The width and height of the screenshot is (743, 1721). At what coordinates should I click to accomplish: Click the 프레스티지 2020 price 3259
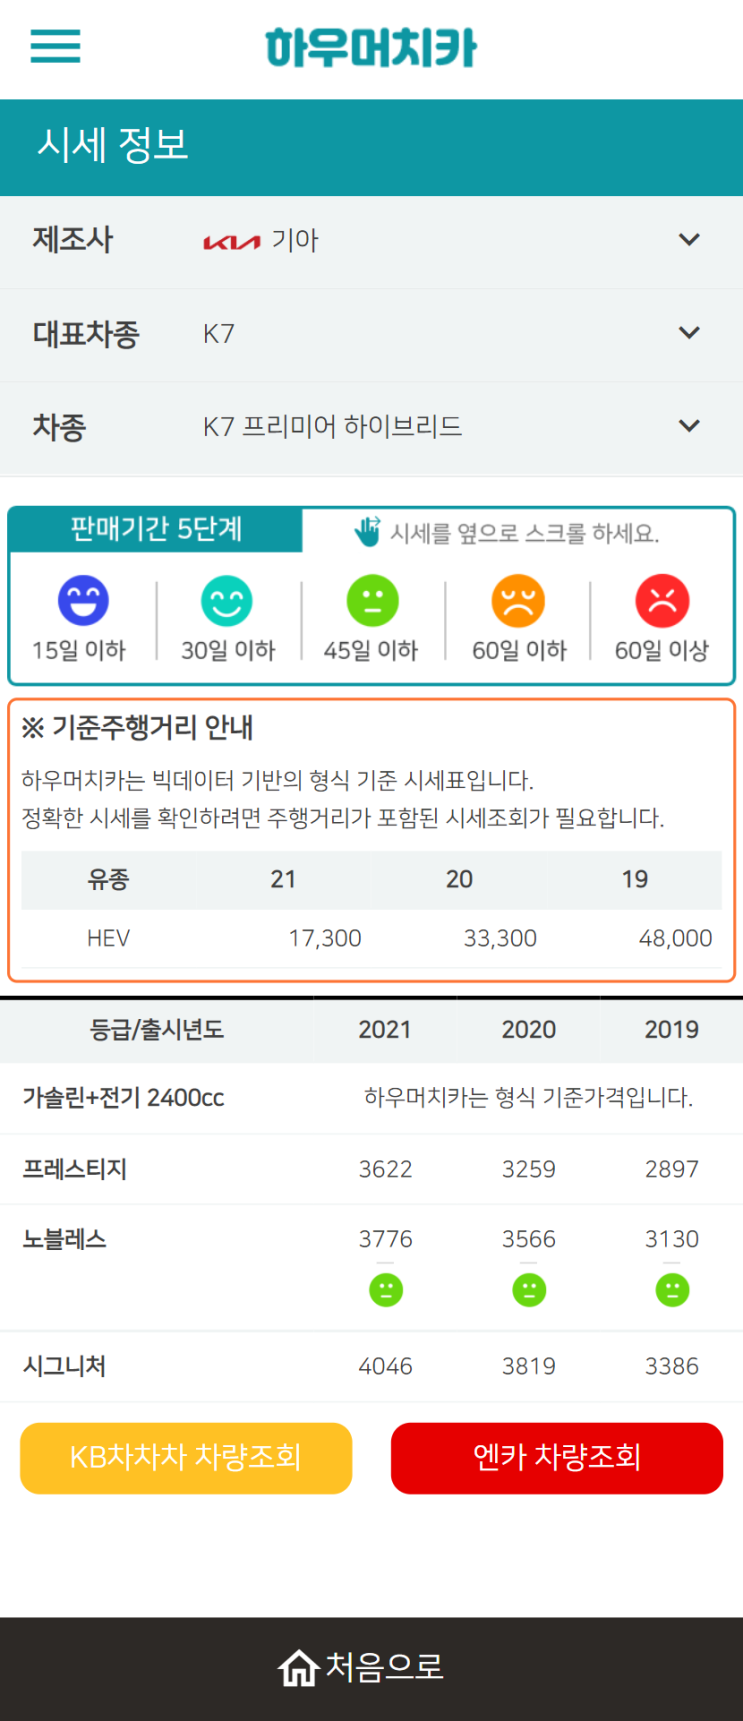(x=529, y=1169)
